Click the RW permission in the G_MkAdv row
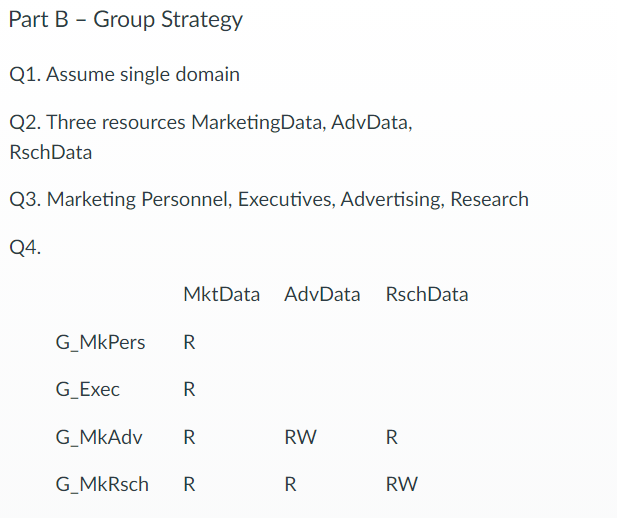 point(300,437)
